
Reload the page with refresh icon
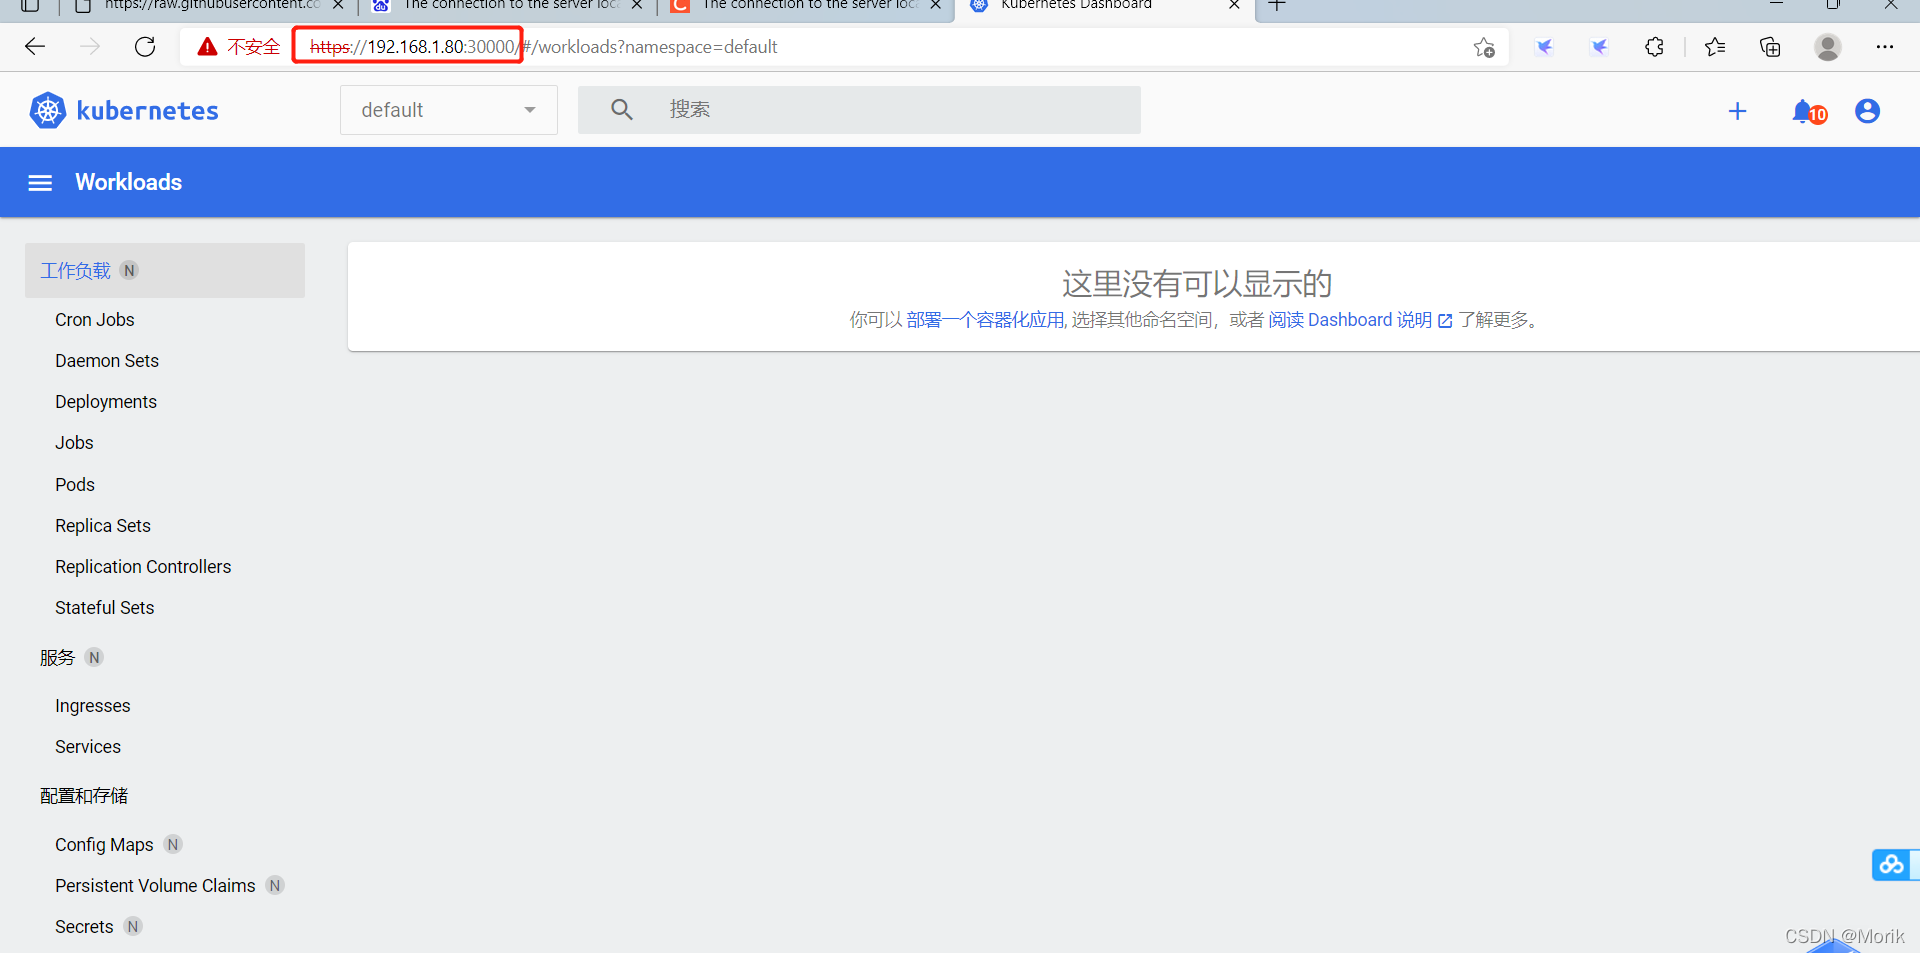coord(145,47)
